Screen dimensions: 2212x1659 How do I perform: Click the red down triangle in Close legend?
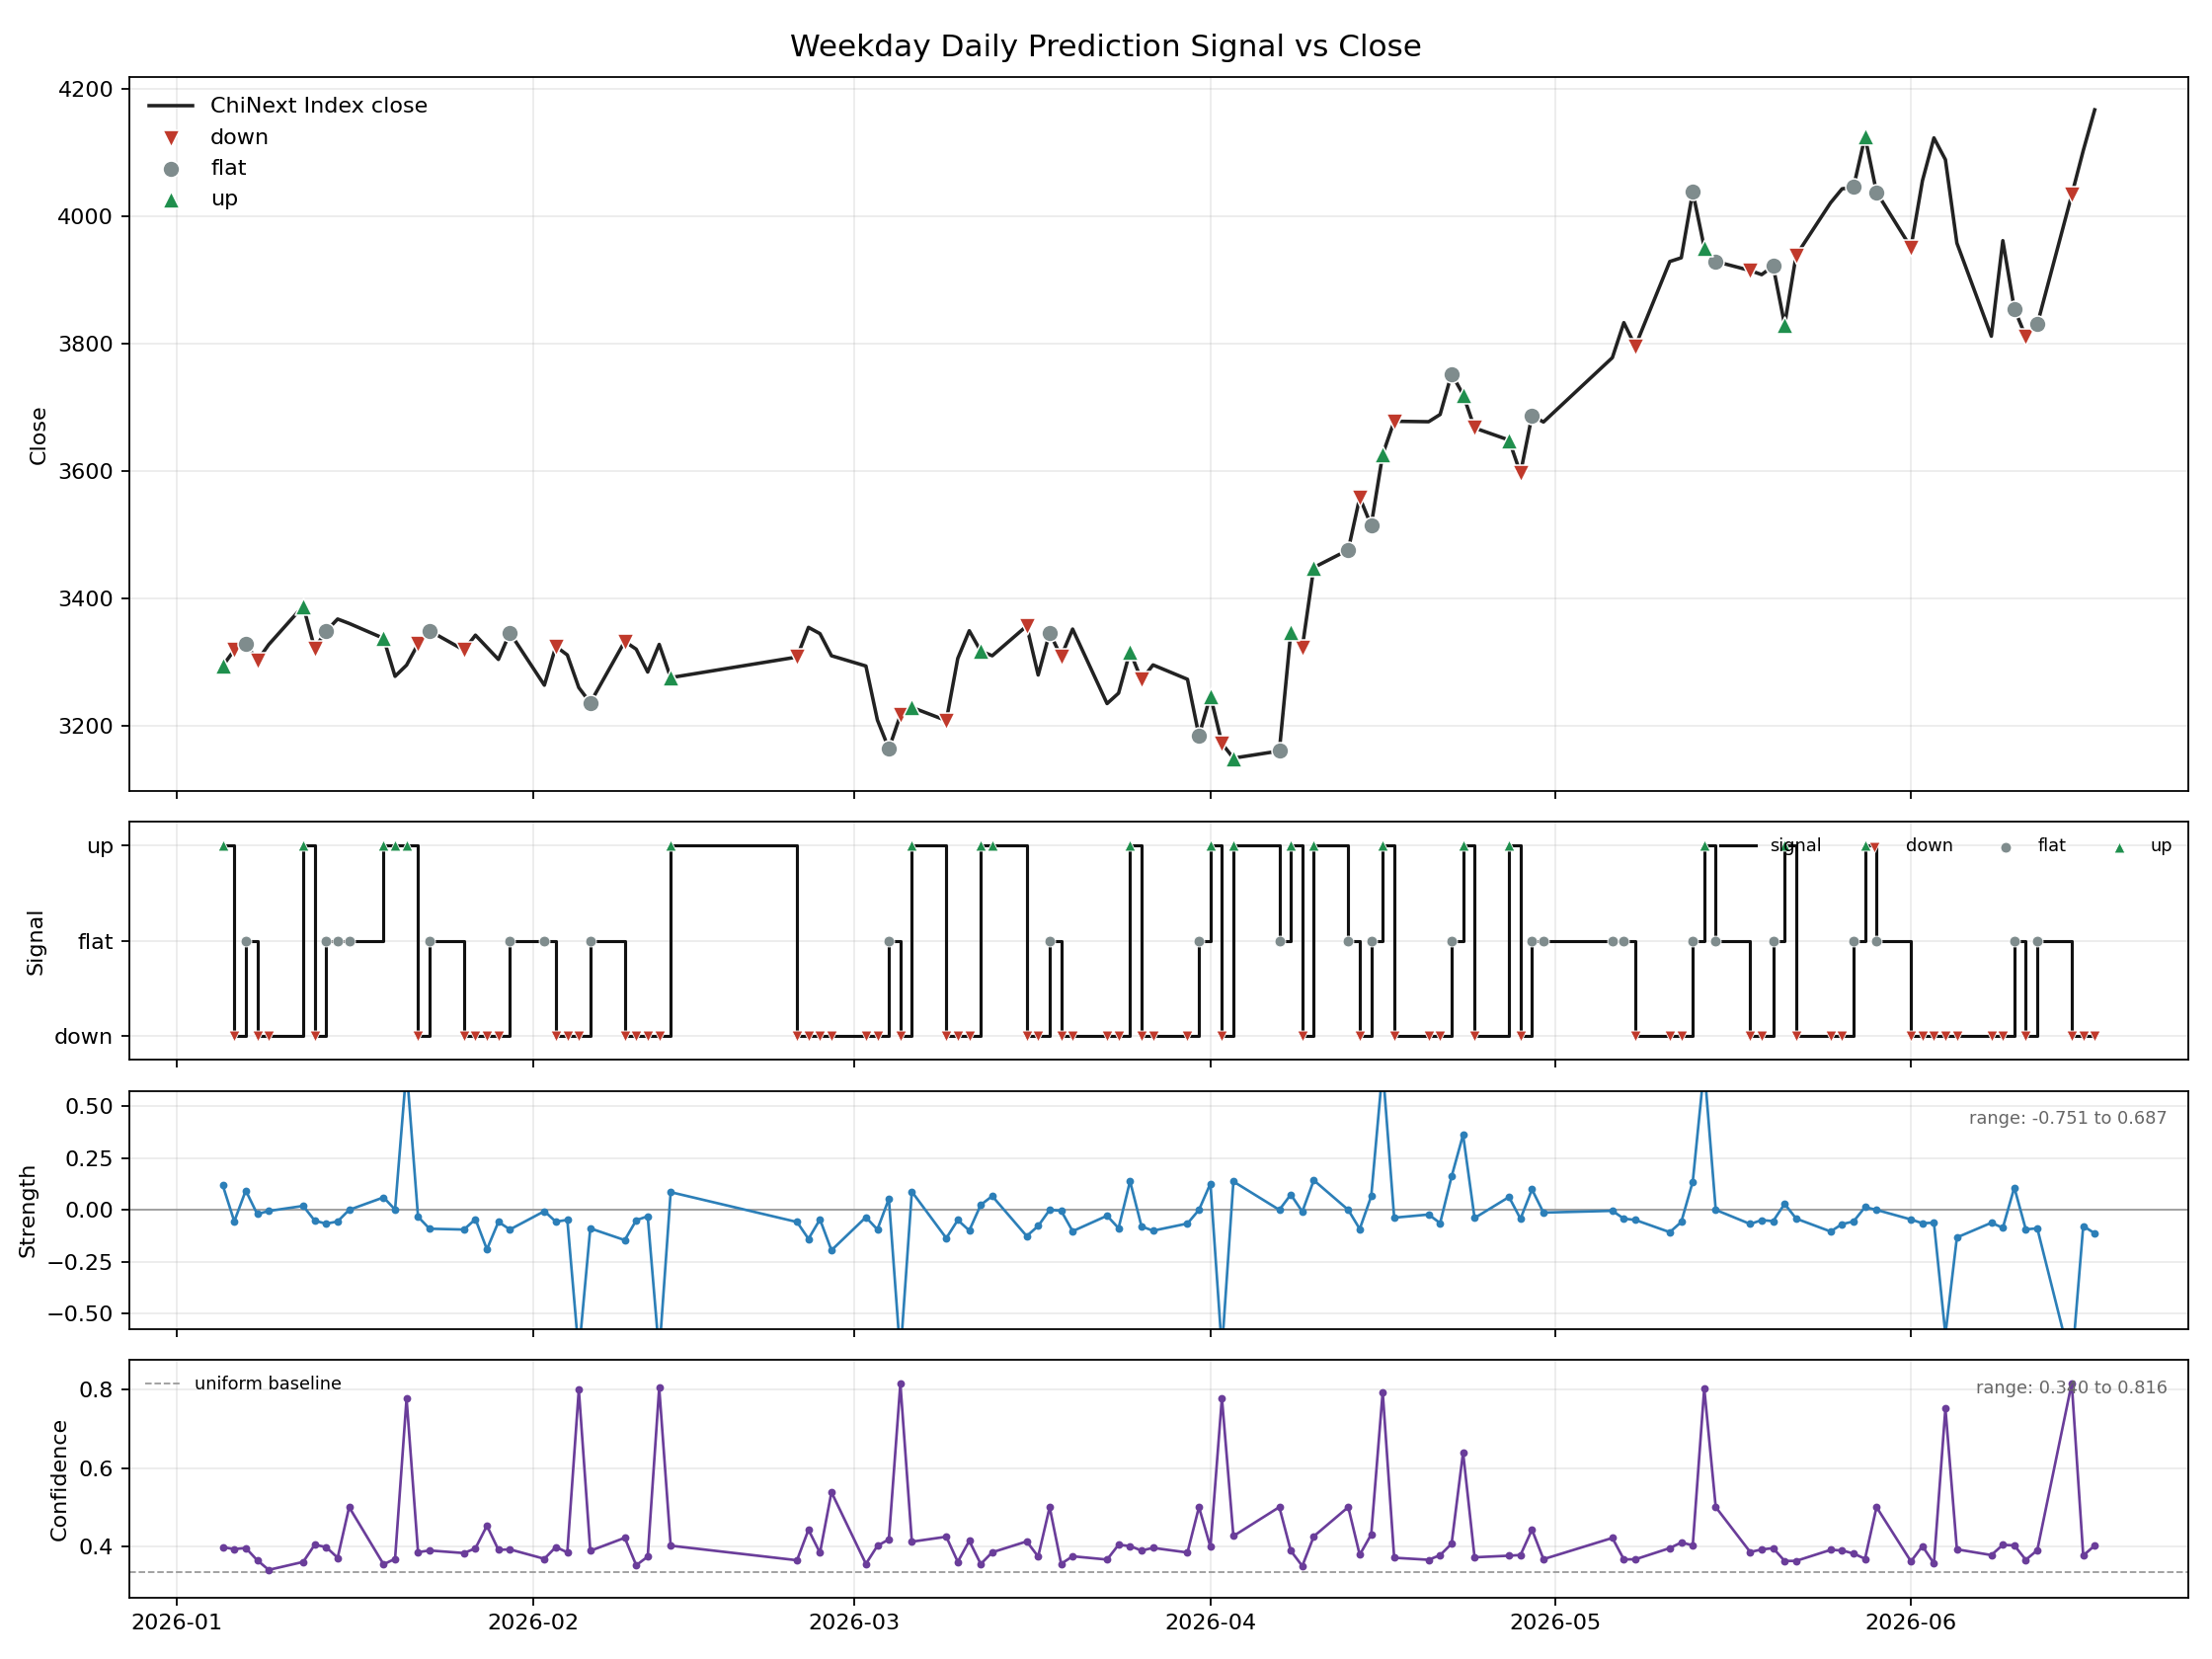click(x=171, y=138)
